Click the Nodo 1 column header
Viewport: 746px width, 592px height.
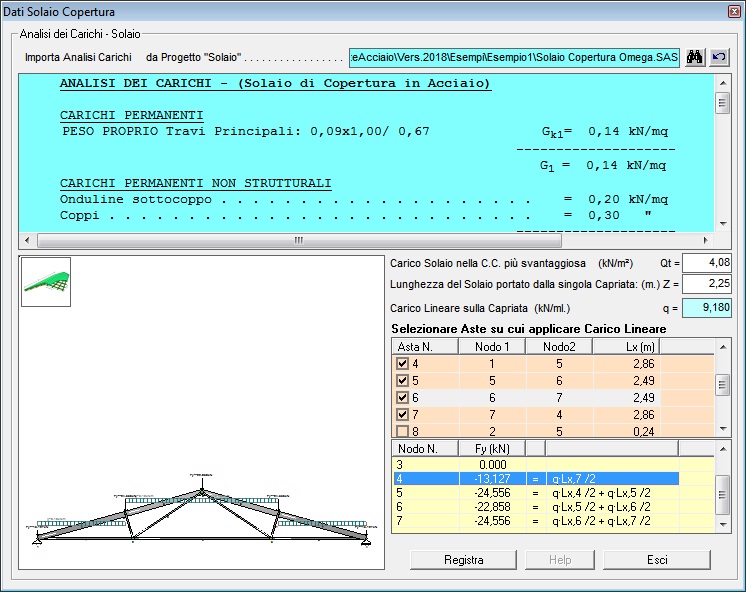pyautogui.click(x=492, y=347)
